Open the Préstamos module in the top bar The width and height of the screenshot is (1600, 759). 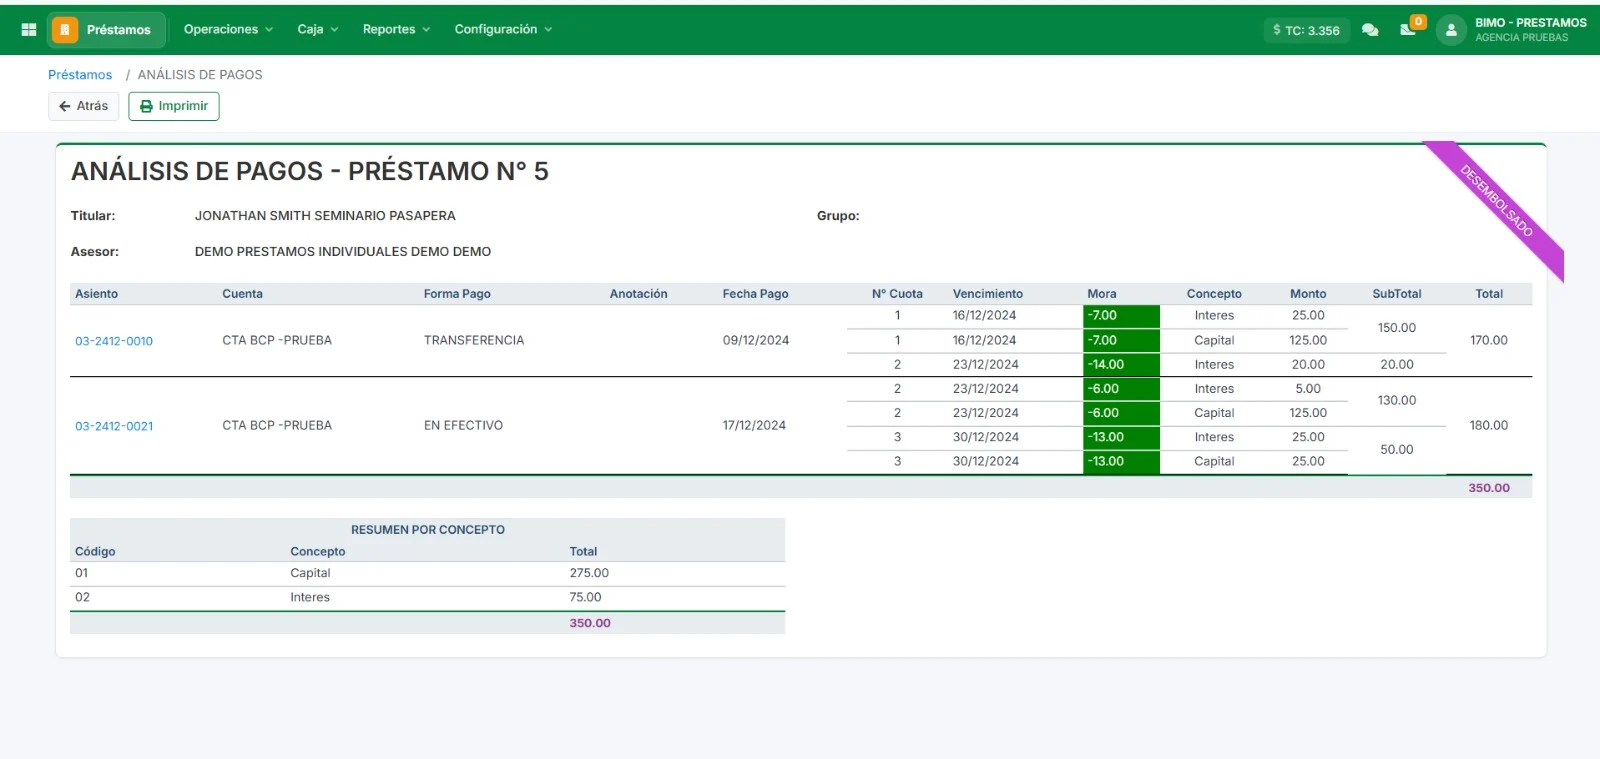(x=106, y=30)
